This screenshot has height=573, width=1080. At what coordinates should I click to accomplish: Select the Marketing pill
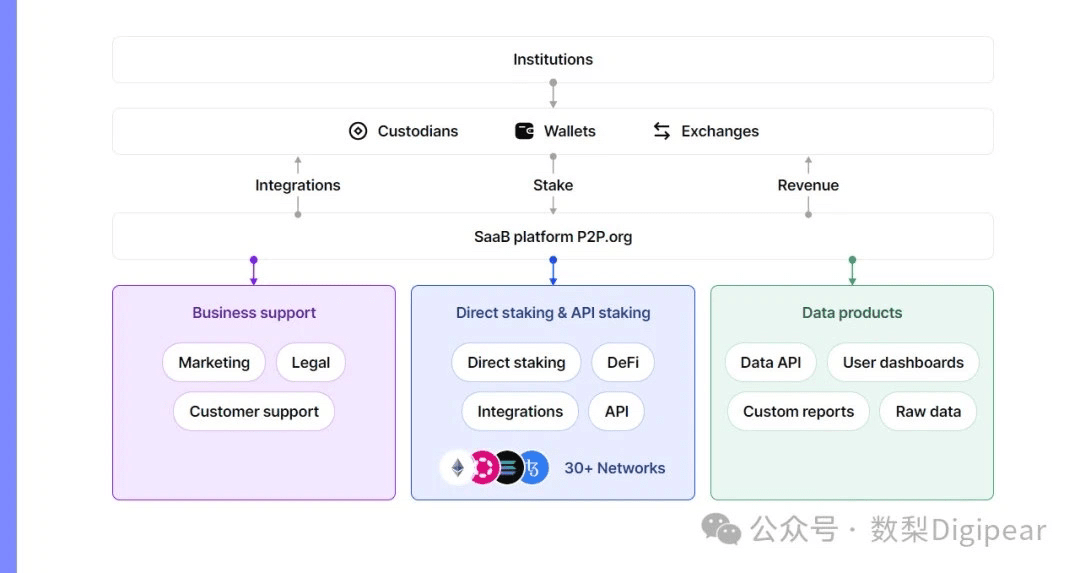click(x=214, y=362)
